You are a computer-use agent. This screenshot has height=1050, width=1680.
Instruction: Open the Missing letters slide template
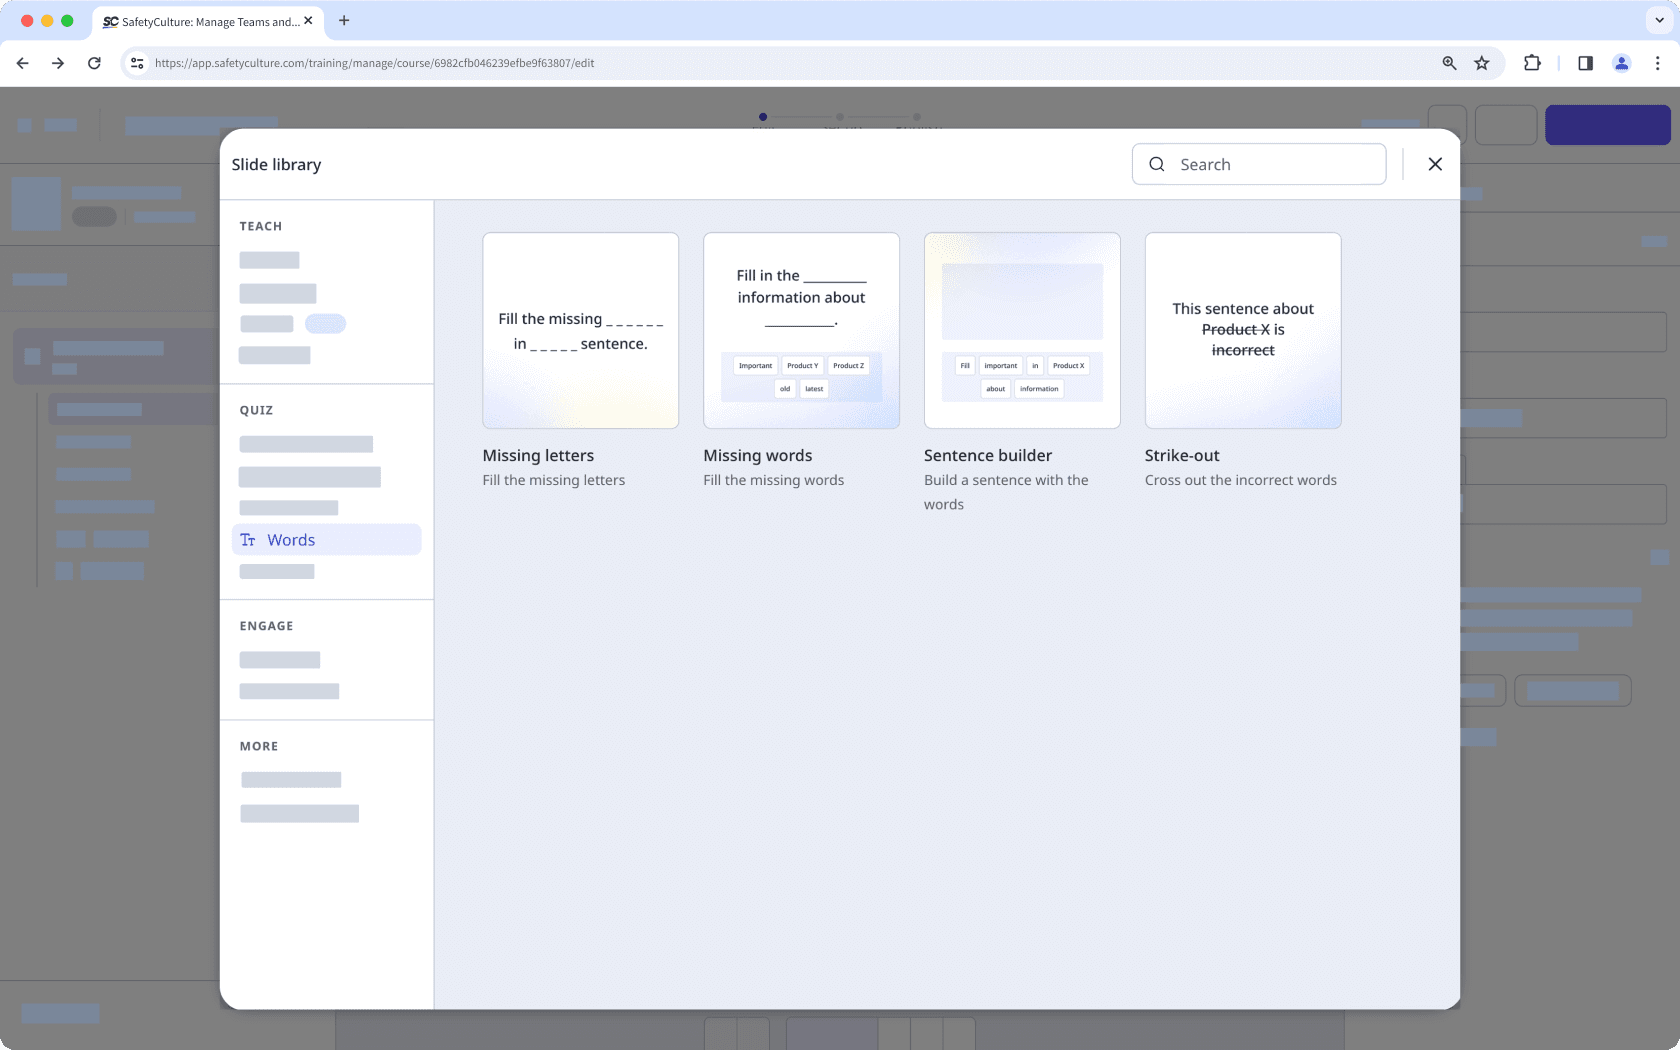580,330
